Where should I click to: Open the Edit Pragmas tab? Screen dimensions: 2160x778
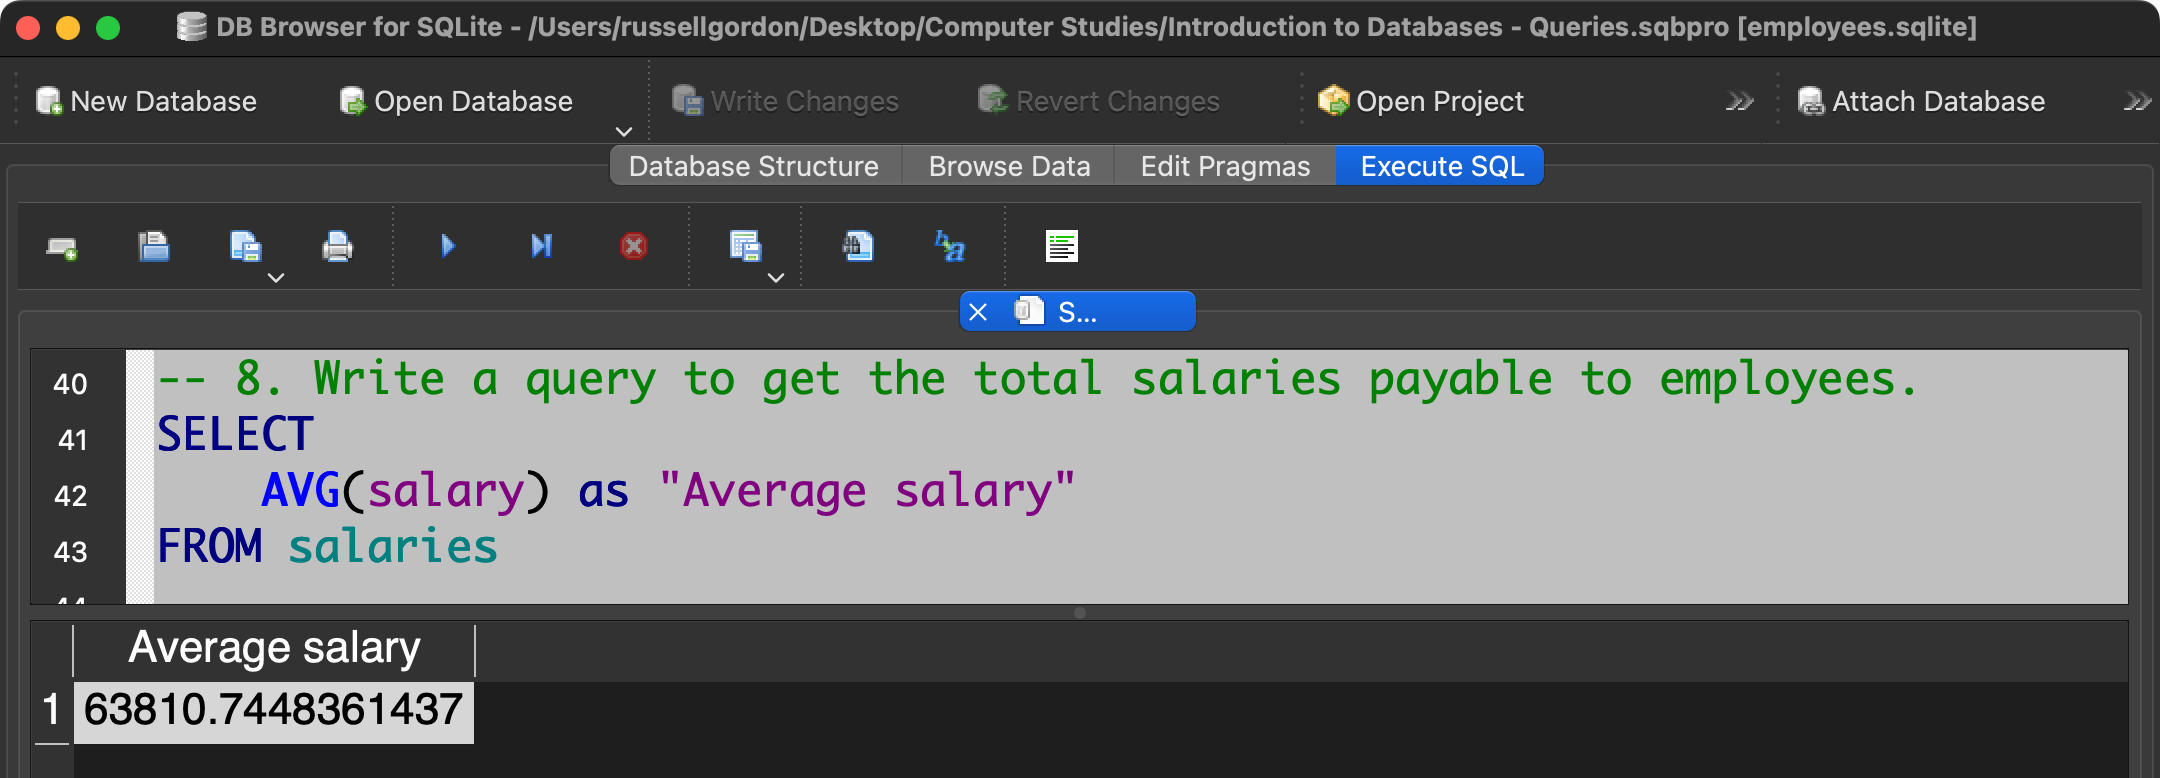(x=1225, y=166)
